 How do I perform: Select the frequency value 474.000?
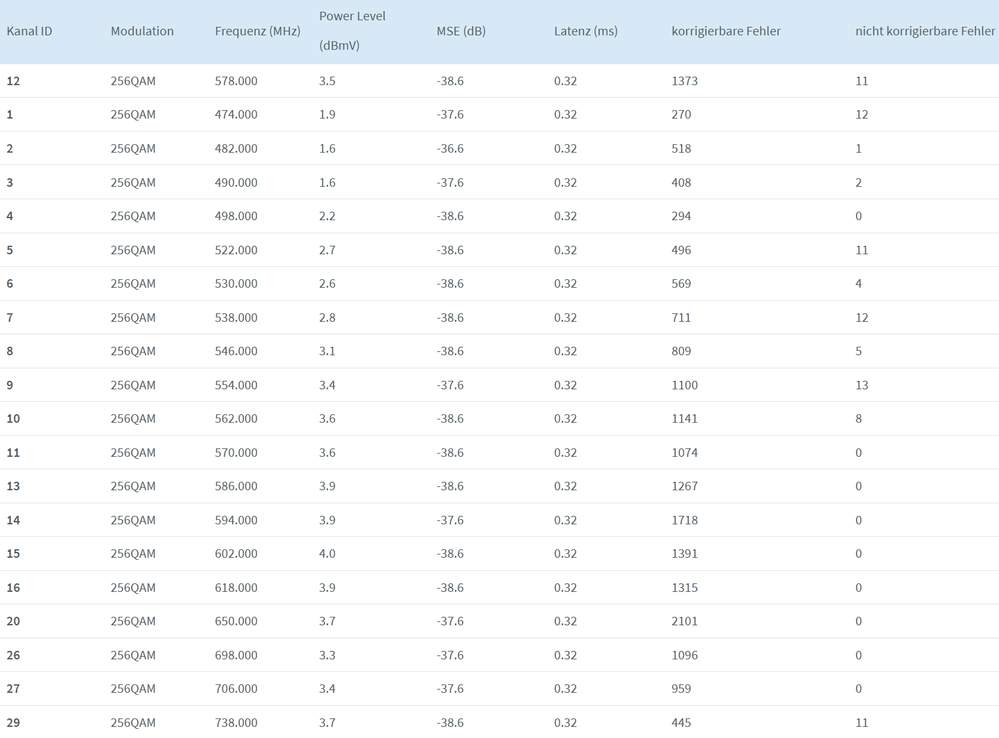(x=236, y=115)
